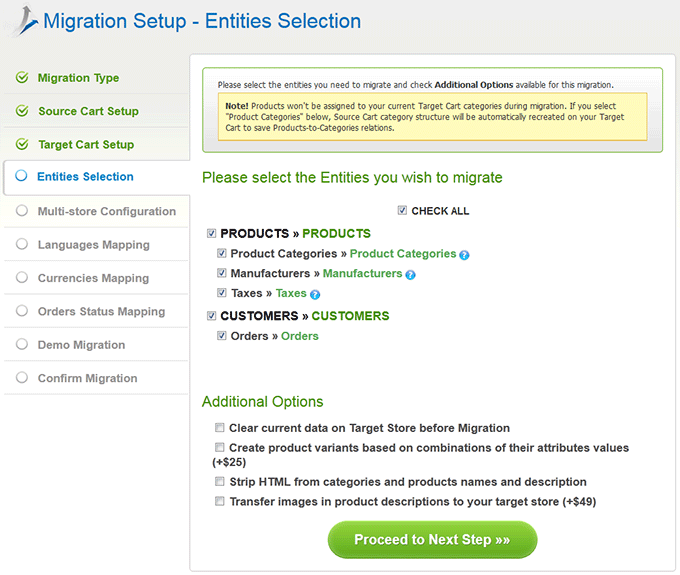Click Proceed to Next Step button
This screenshot has width=680, height=575.
click(x=432, y=539)
